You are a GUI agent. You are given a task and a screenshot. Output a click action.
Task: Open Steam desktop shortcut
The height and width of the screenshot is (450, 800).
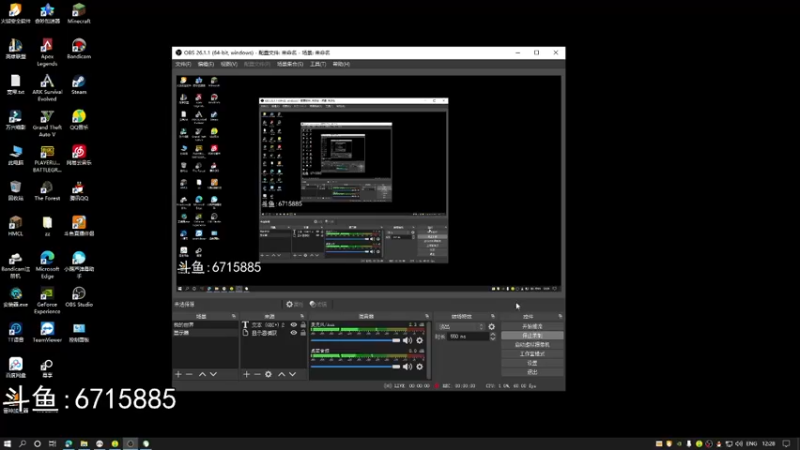click(x=79, y=85)
